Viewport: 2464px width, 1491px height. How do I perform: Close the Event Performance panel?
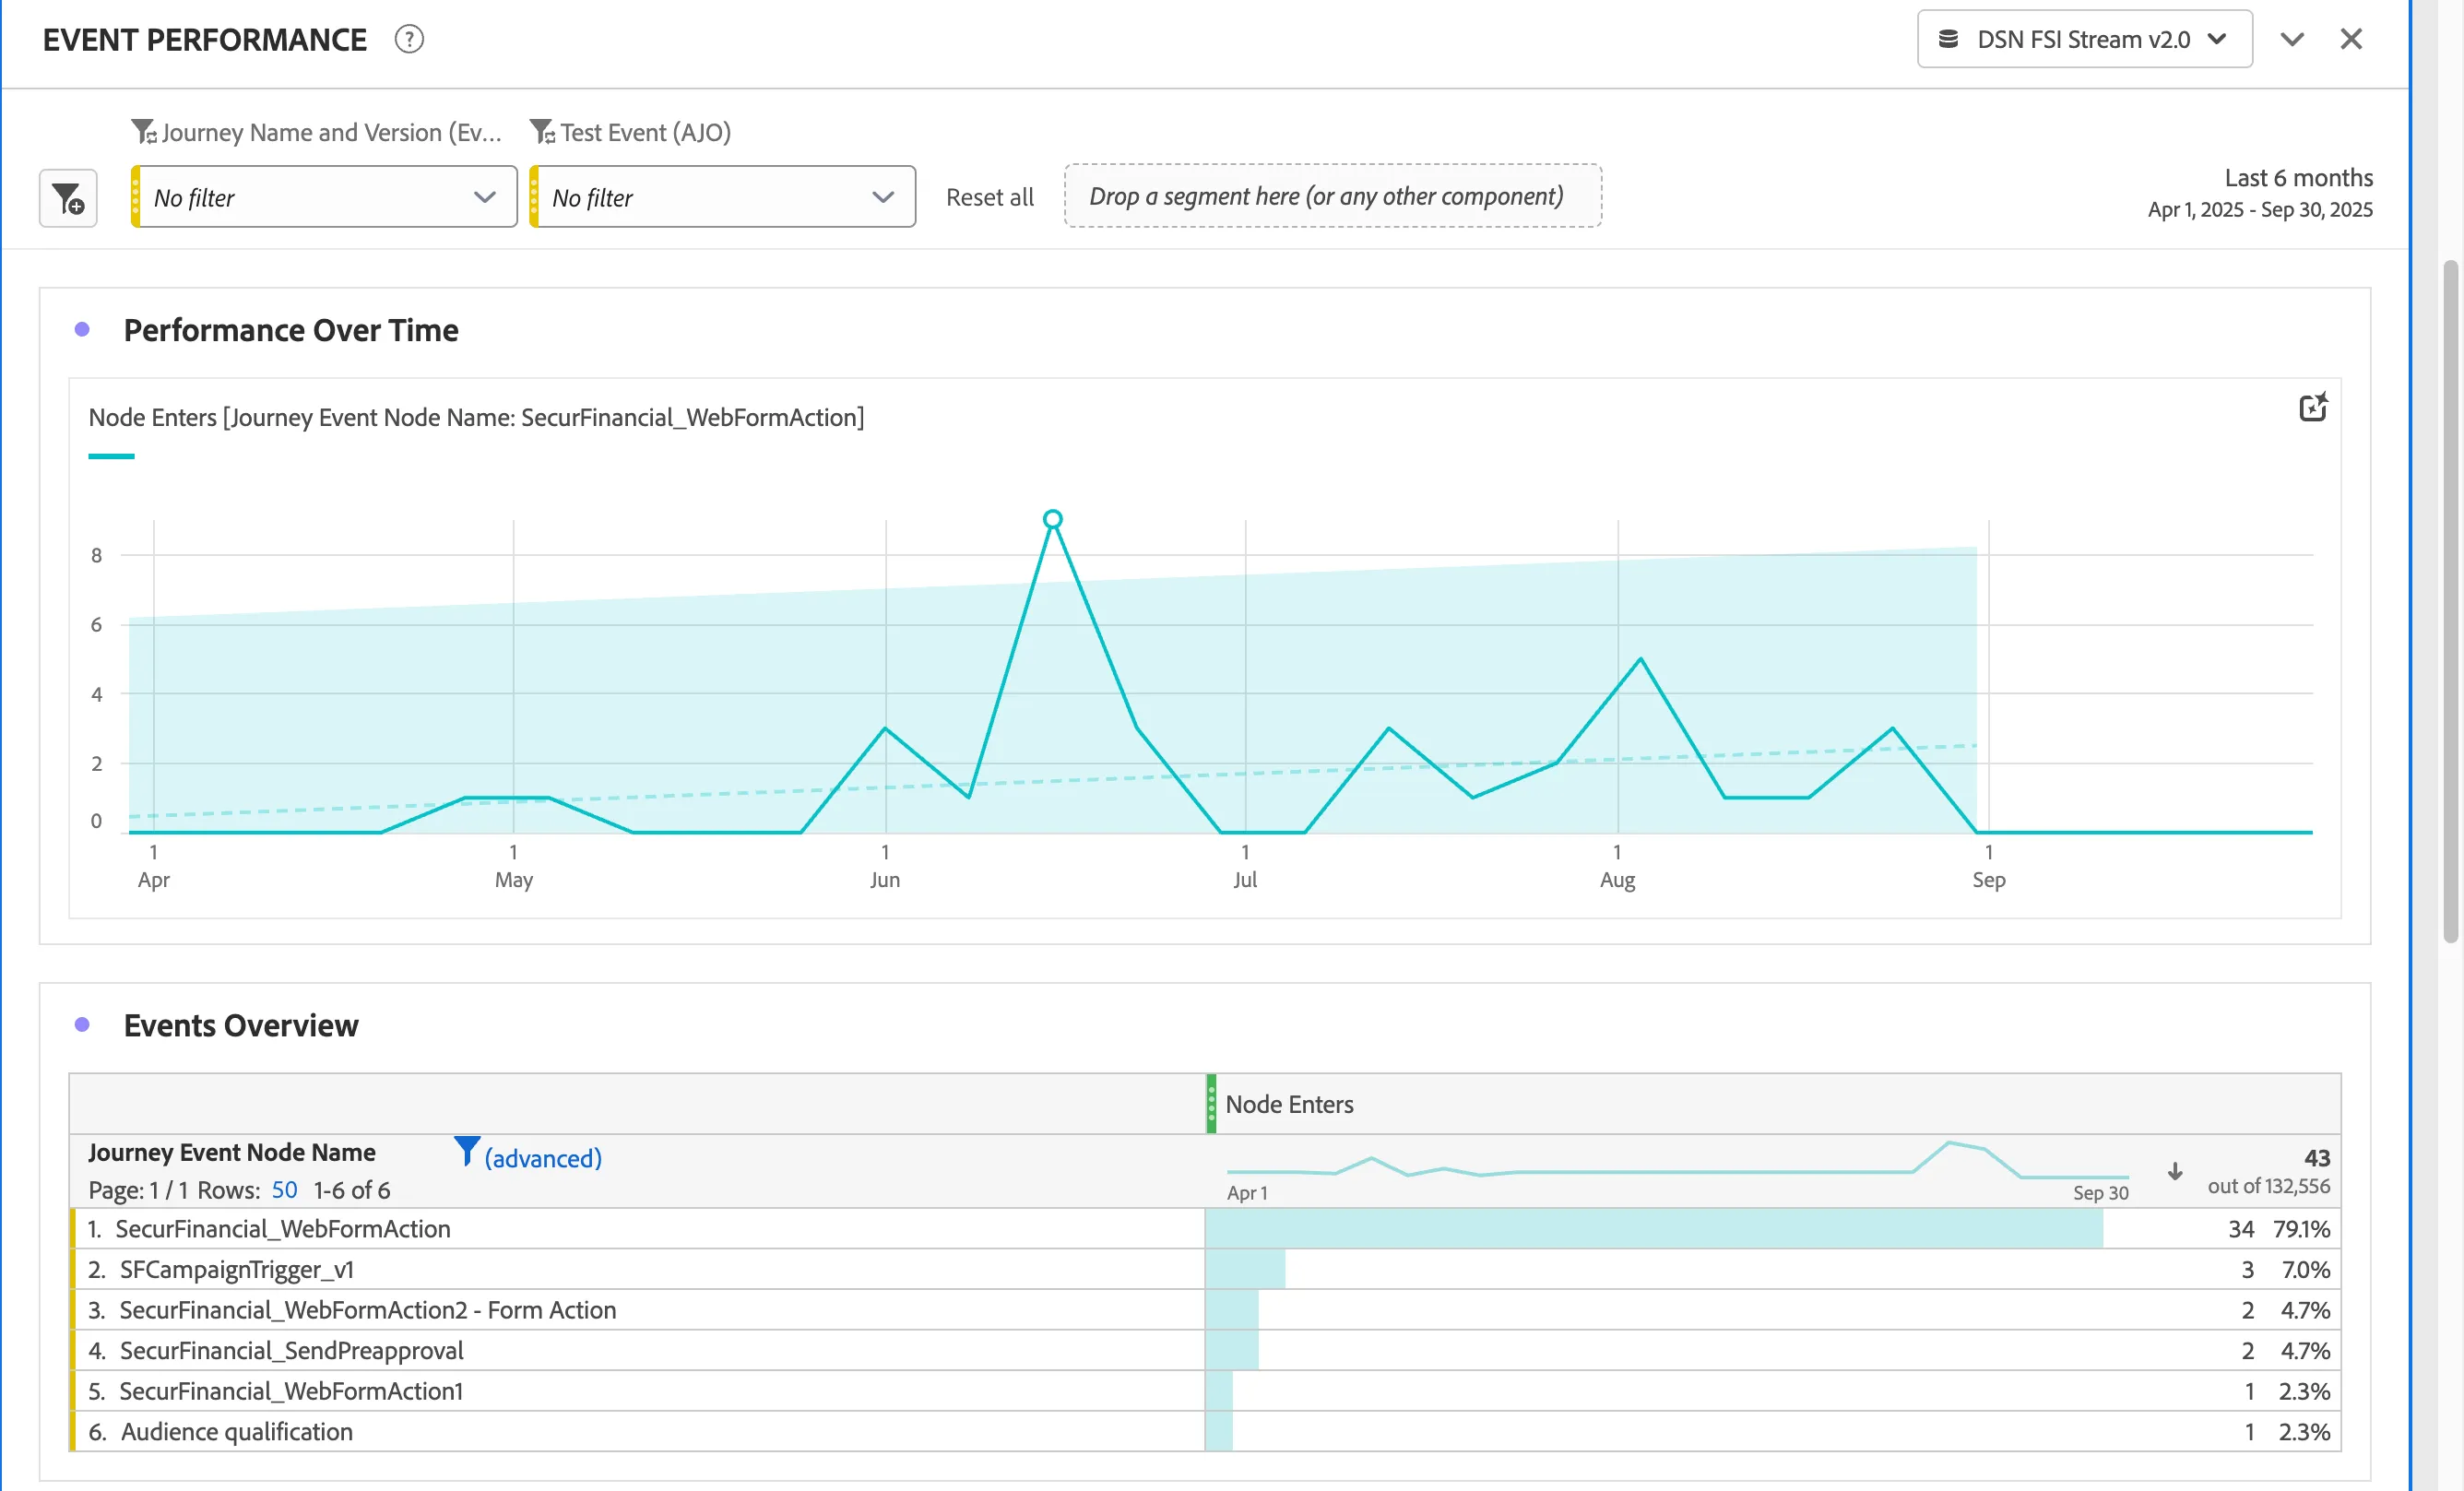(x=2351, y=39)
